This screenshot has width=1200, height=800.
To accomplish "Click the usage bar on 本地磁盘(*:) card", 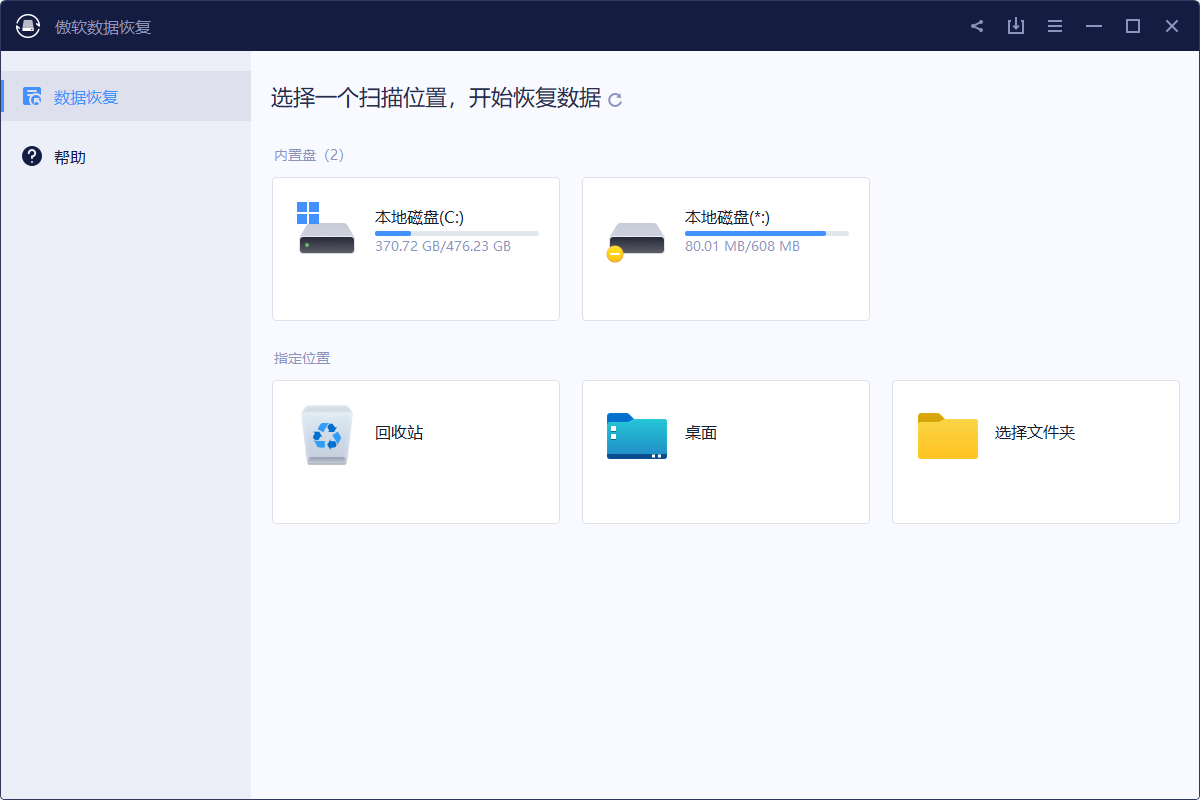I will [x=768, y=233].
